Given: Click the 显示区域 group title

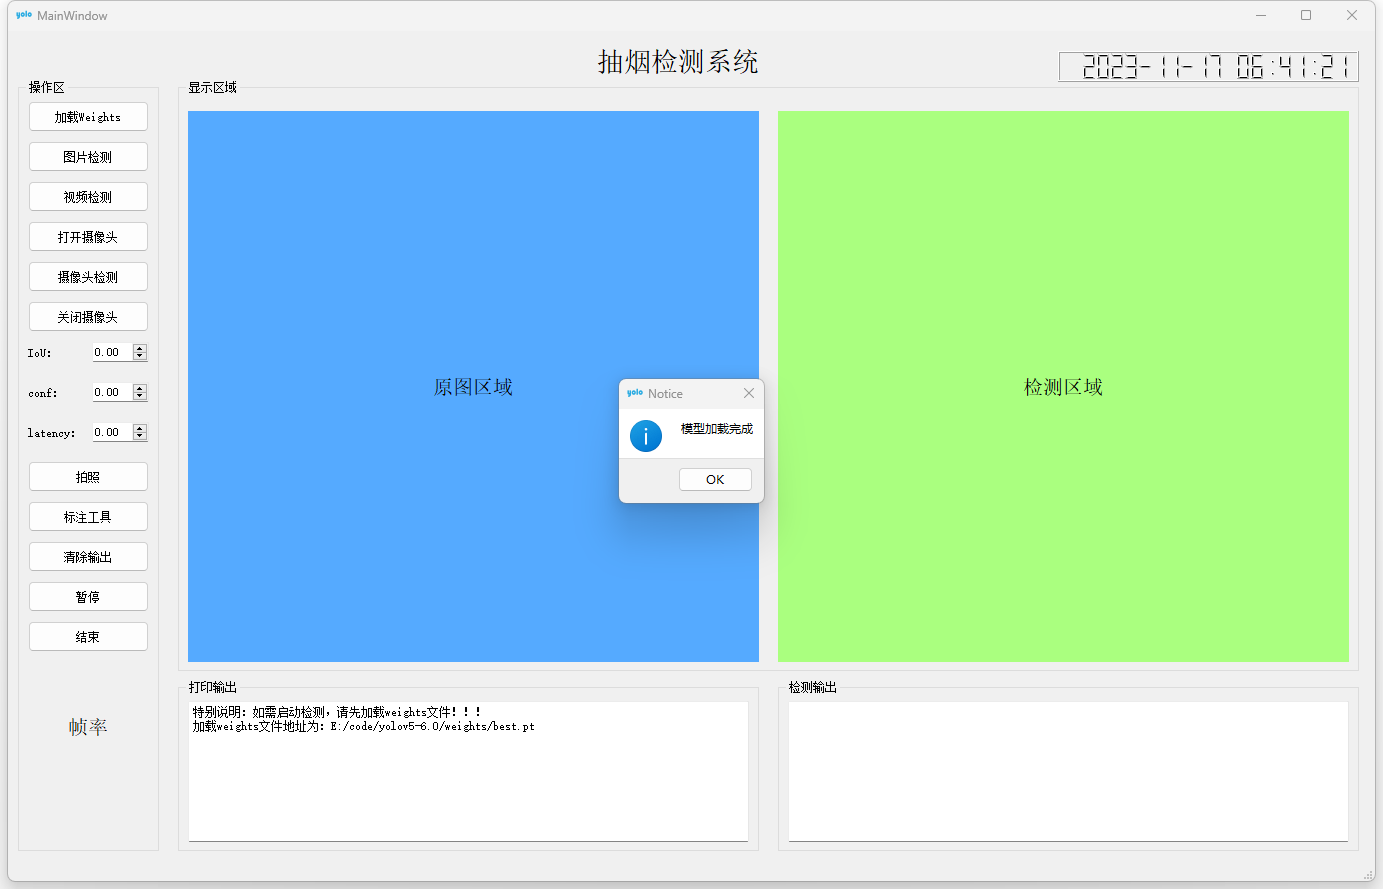Looking at the screenshot, I should (212, 87).
